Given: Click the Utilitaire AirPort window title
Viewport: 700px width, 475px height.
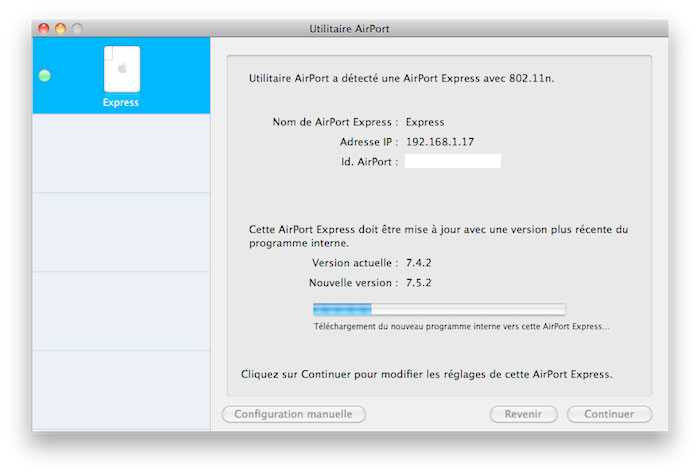Looking at the screenshot, I should (350, 29).
